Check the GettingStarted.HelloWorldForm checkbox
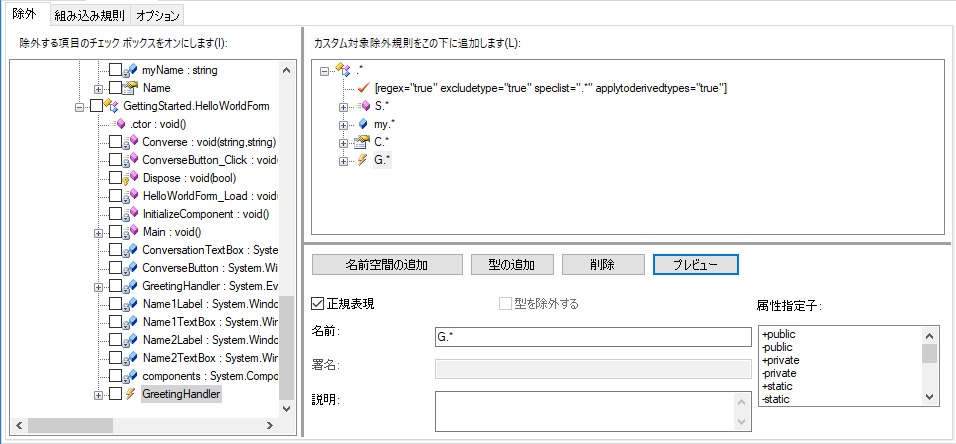The image size is (956, 444). point(96,106)
